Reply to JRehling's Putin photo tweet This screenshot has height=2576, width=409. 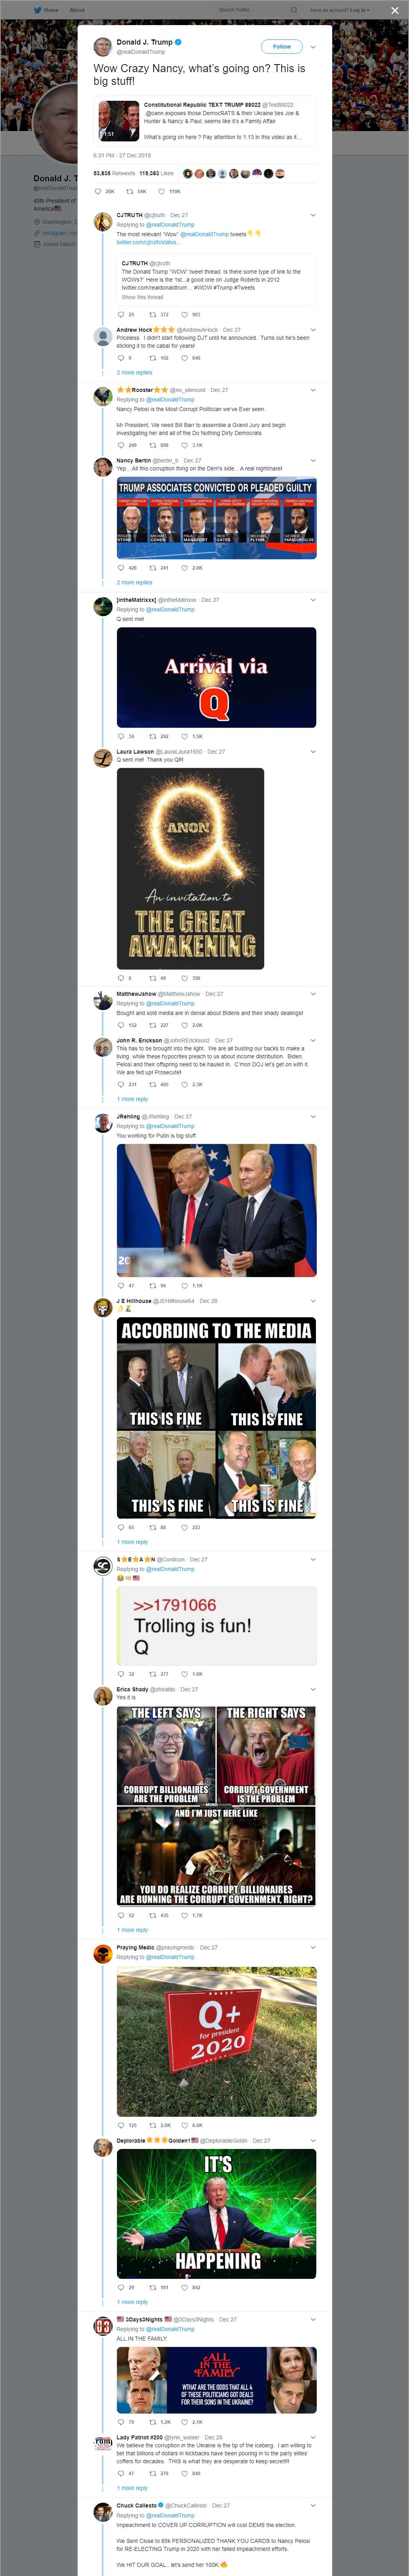[121, 1286]
